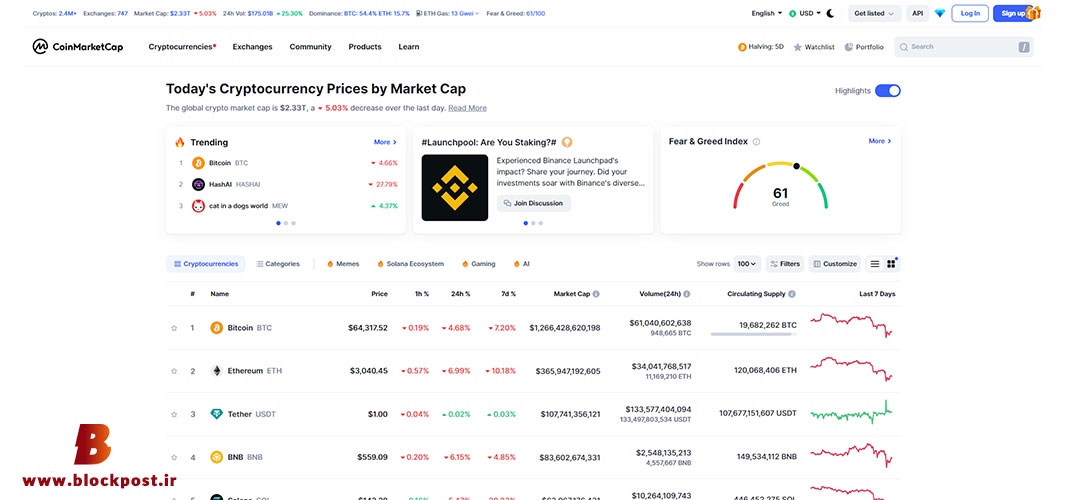1066x500 pixels.
Task: Click Bitcoin icon in Trending list
Action: pyautogui.click(x=199, y=163)
